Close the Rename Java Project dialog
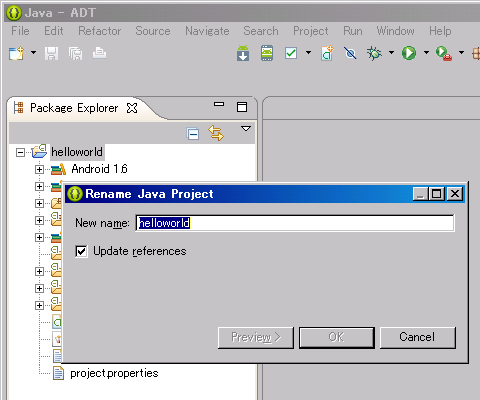The image size is (480, 400). click(x=455, y=194)
